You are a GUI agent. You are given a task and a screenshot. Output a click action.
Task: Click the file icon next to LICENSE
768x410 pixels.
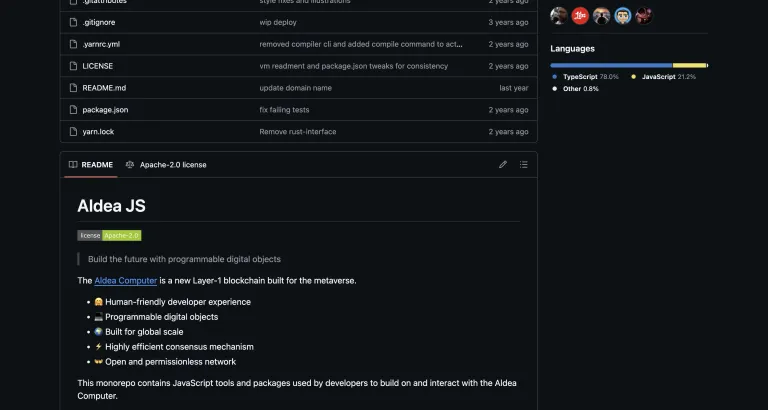click(x=73, y=66)
